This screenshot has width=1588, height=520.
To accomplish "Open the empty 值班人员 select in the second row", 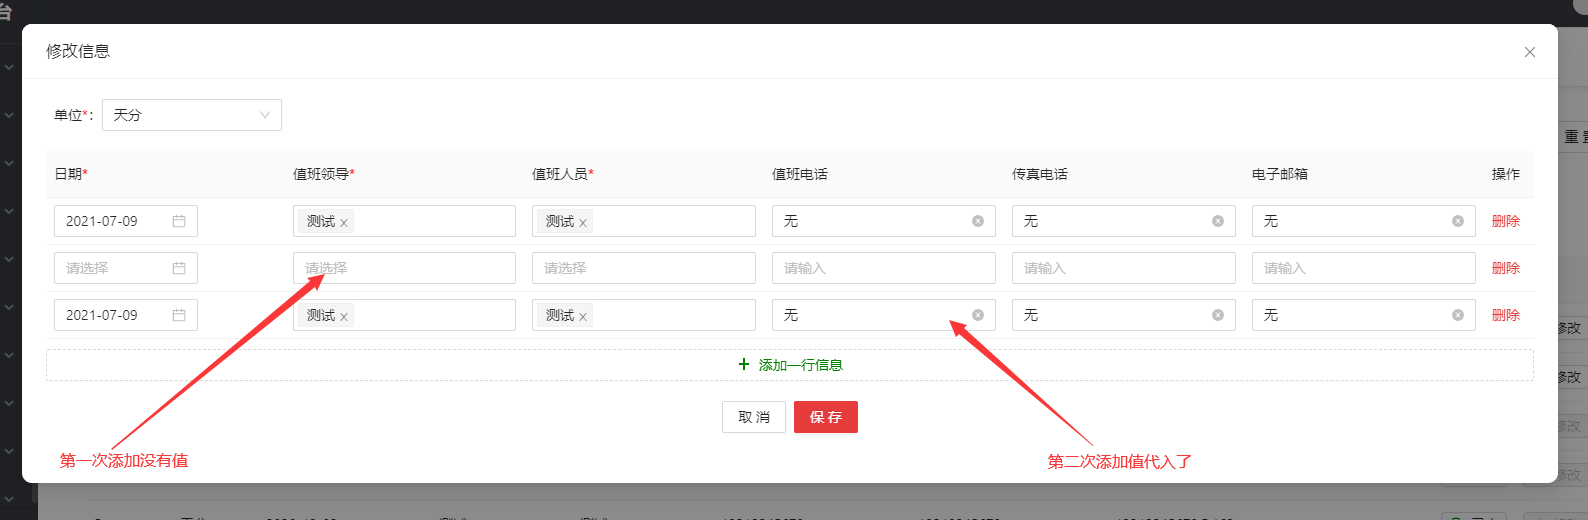I will [x=644, y=268].
